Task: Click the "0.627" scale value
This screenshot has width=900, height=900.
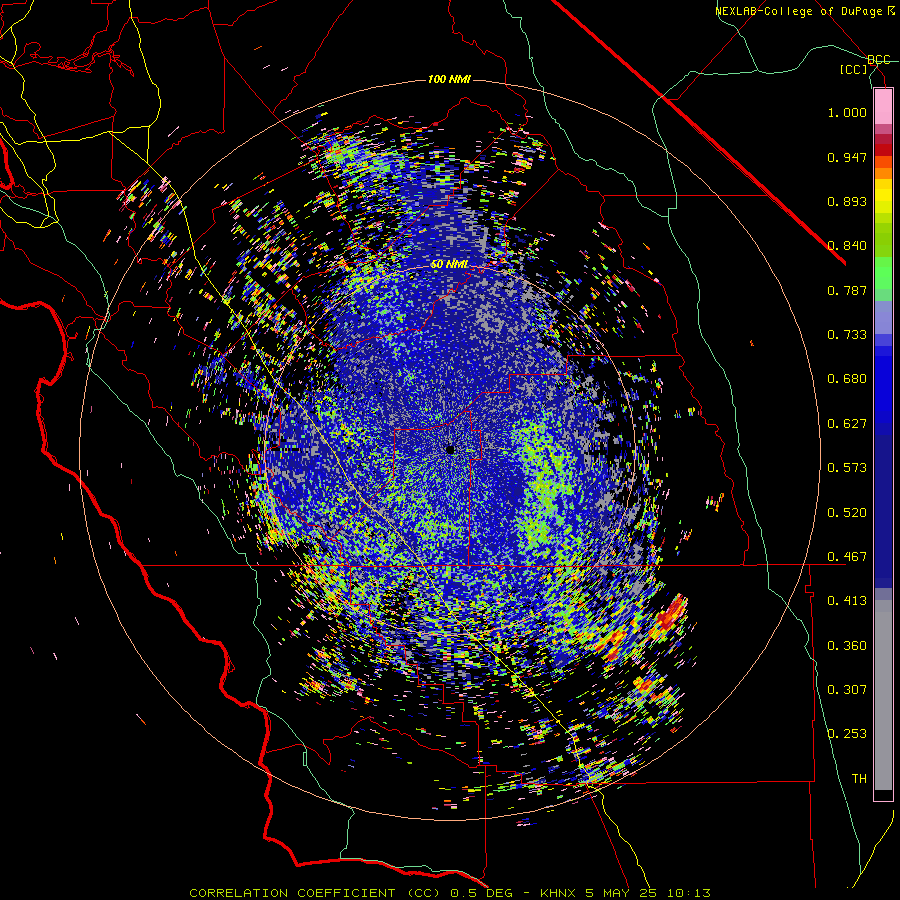Action: 847,424
